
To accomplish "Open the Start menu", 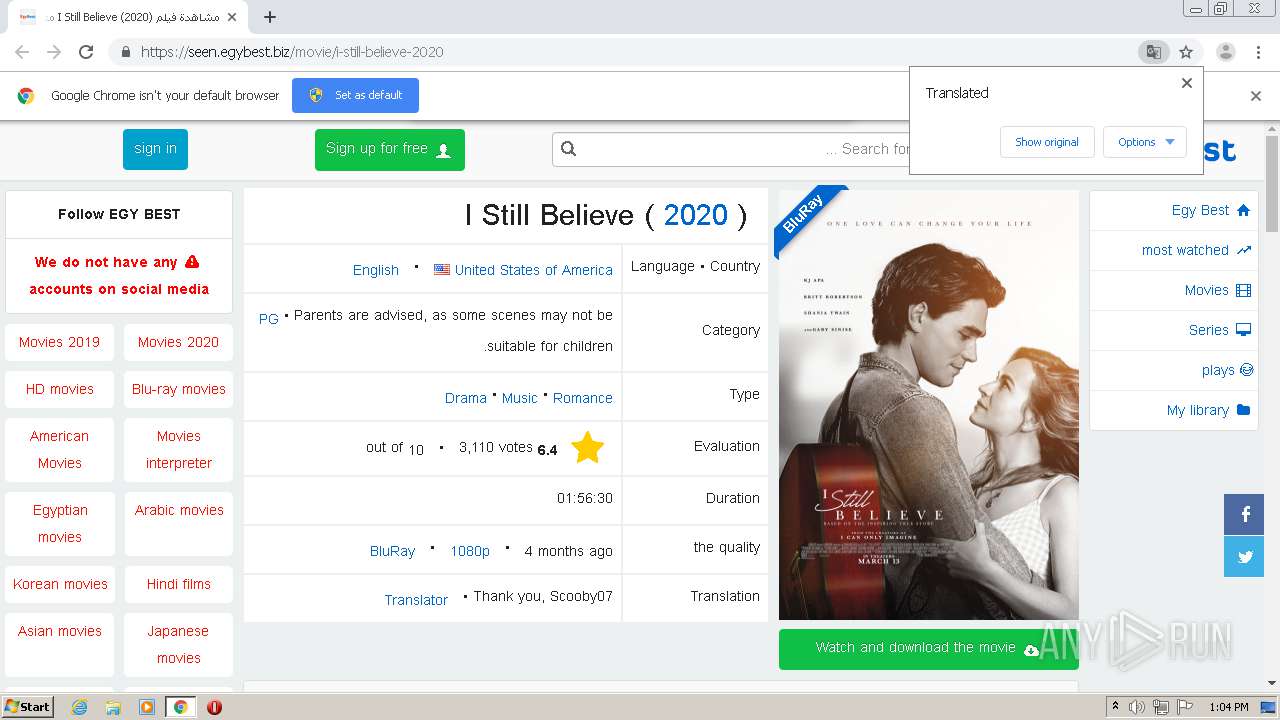I will tap(28, 707).
